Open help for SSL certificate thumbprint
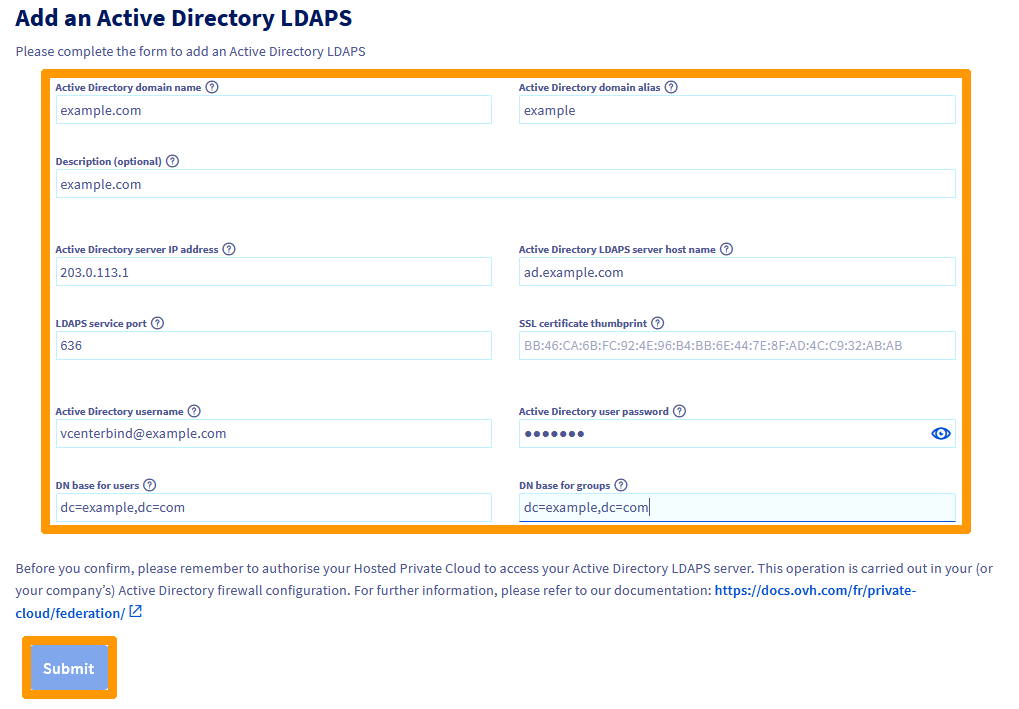This screenshot has width=1019, height=709. click(x=657, y=323)
